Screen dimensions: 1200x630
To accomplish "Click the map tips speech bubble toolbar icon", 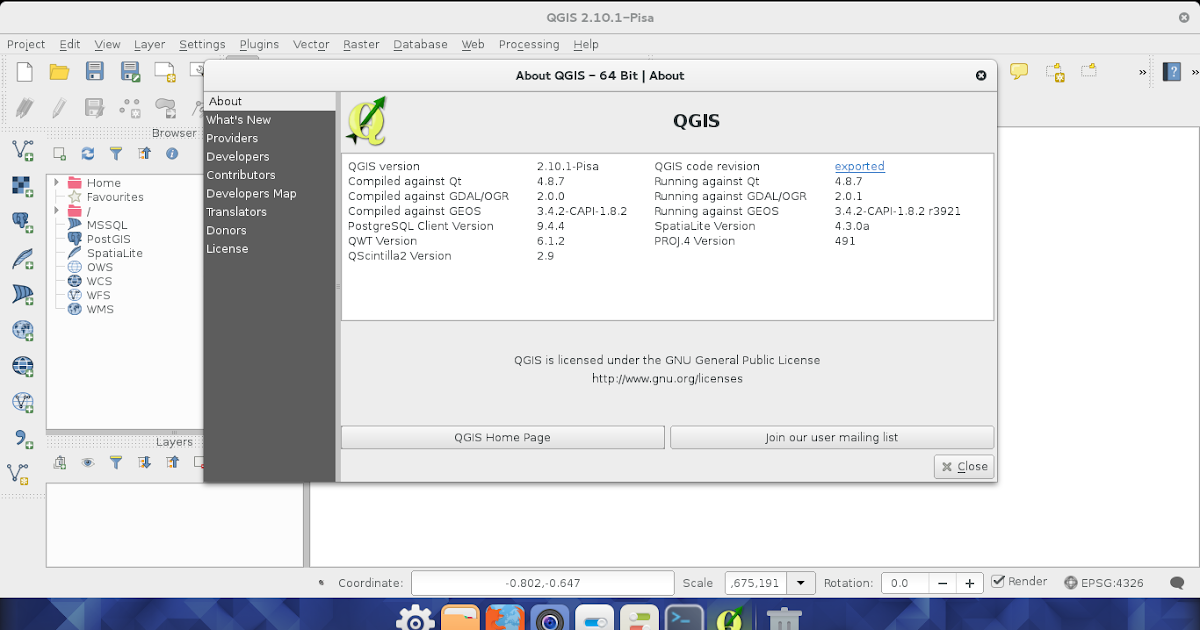I will tap(1019, 71).
